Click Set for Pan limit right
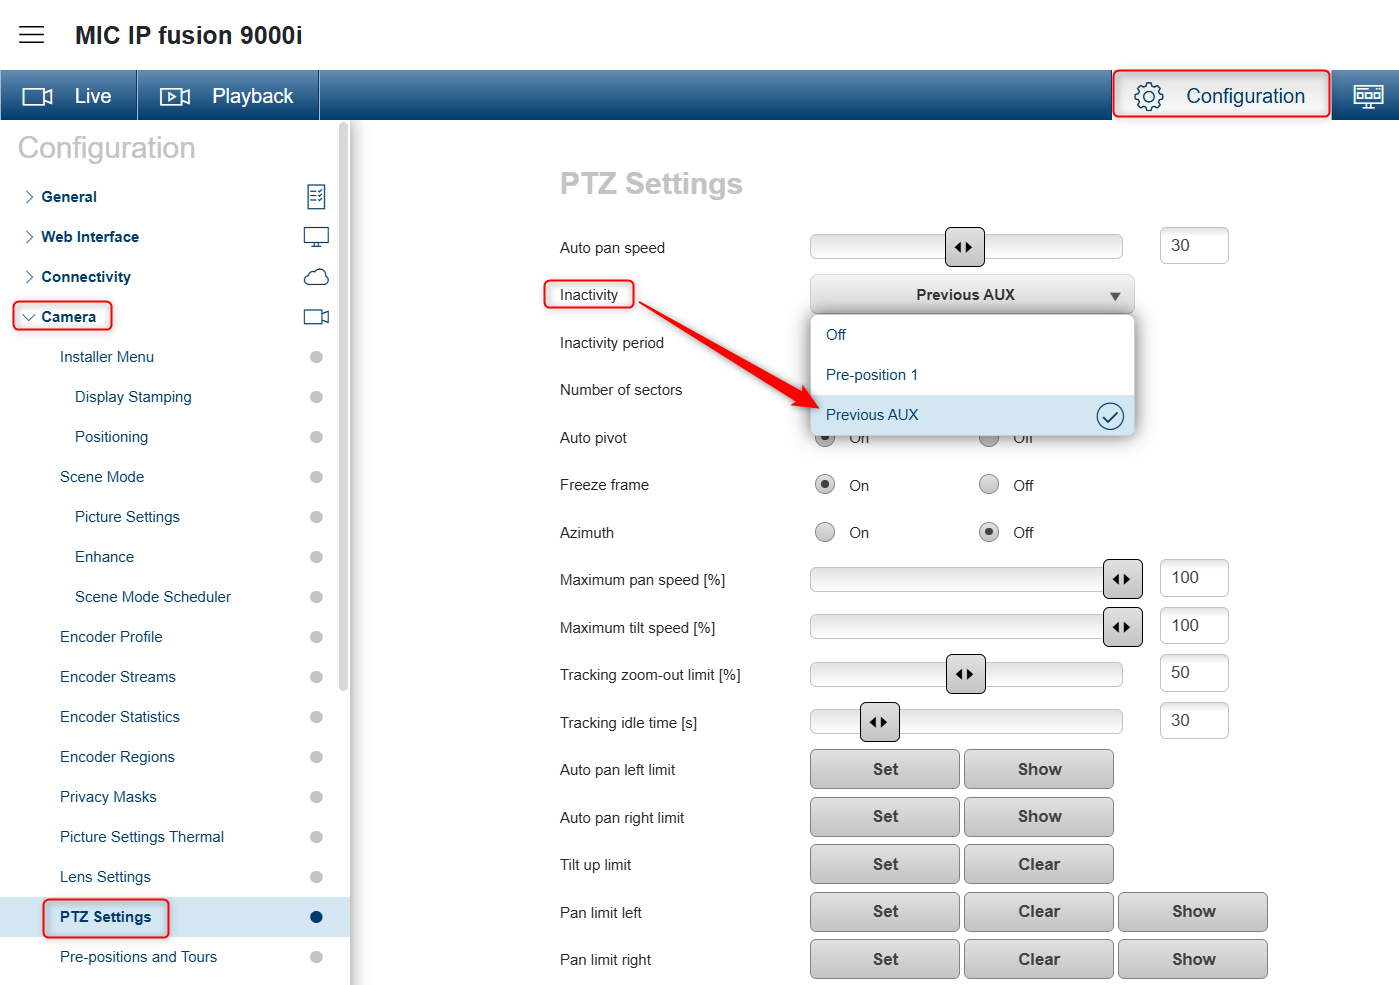Screen dimensions: 1399x985 pos(885,959)
